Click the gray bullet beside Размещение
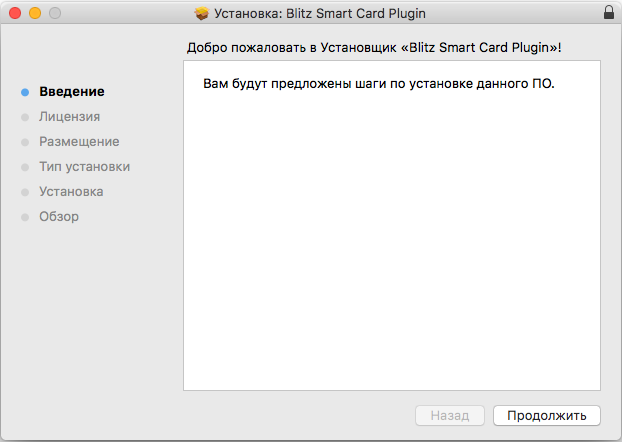 (x=25, y=142)
